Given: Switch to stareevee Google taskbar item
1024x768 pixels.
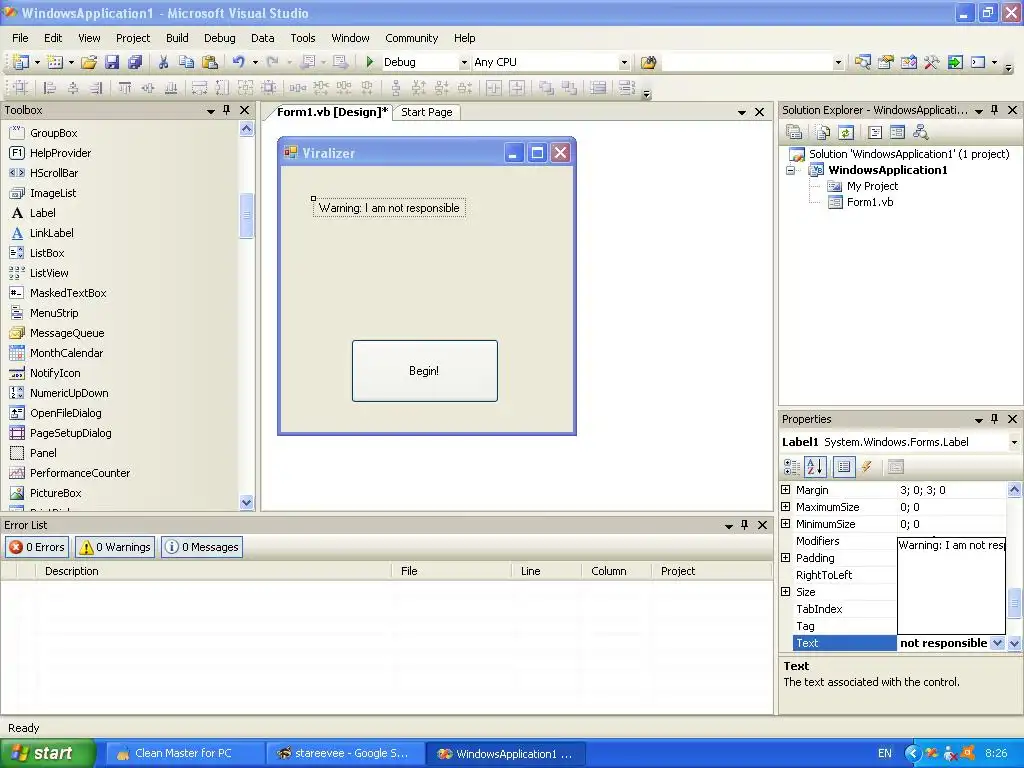Looking at the screenshot, I should pyautogui.click(x=346, y=753).
